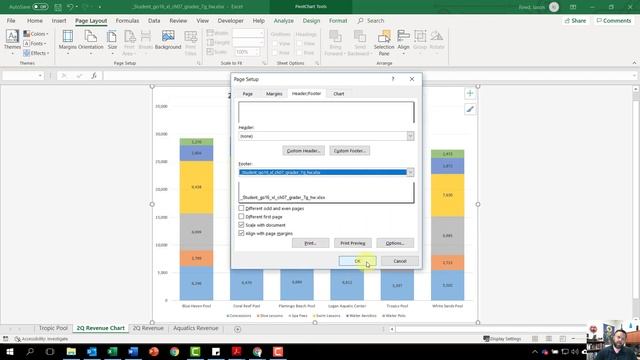The height and width of the screenshot is (360, 640).
Task: Click Print Preview button in dialog
Action: pos(353,243)
